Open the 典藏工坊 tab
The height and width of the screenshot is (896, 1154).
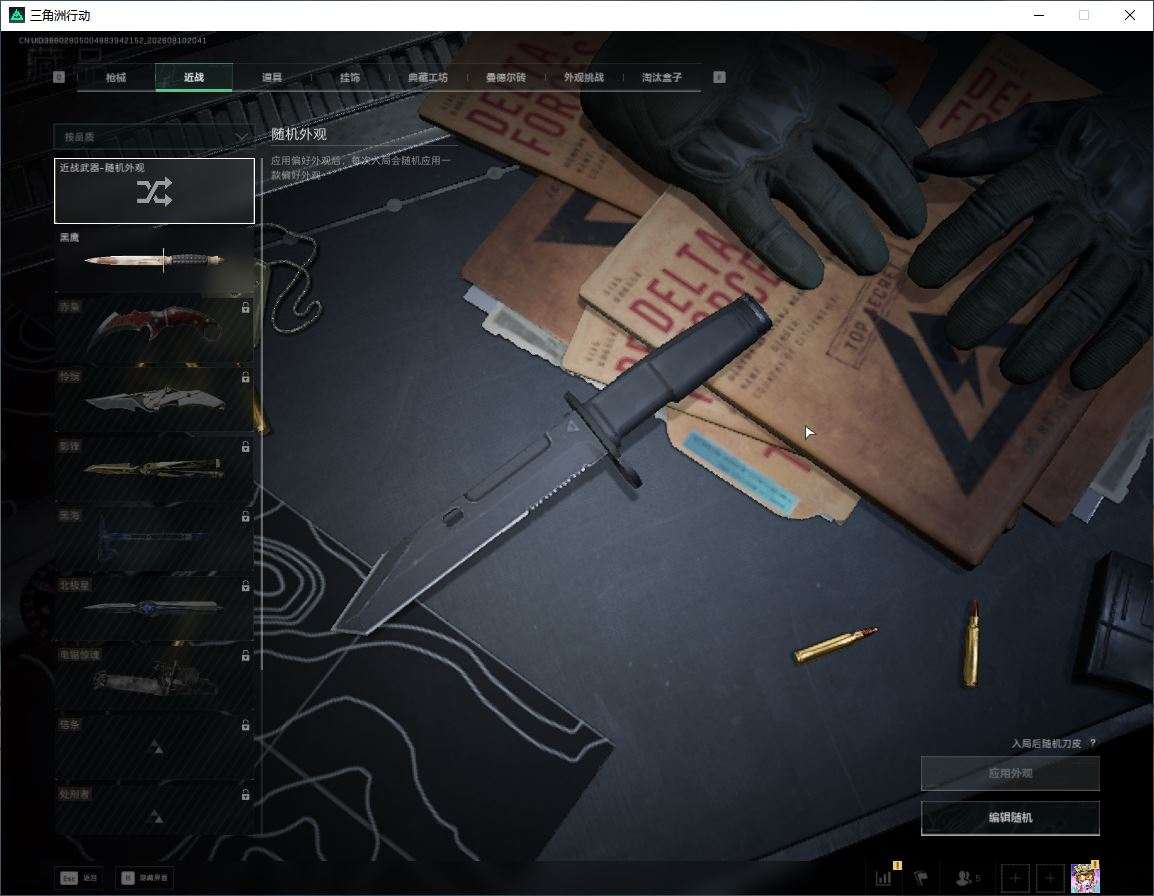(x=428, y=77)
